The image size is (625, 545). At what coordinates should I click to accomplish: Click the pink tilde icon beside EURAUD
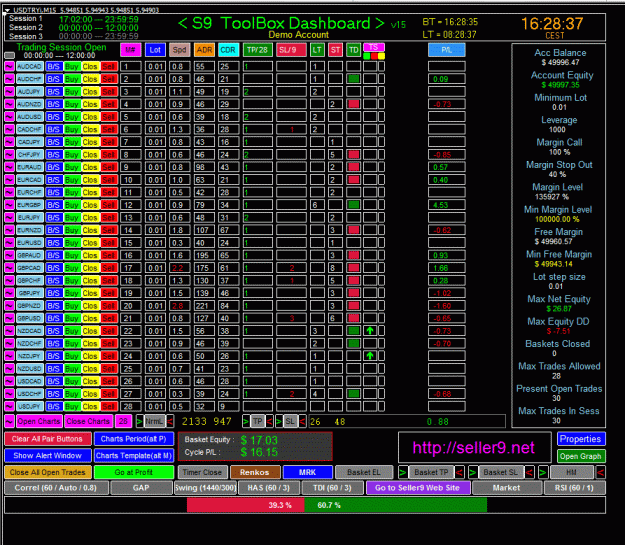tap(9, 167)
